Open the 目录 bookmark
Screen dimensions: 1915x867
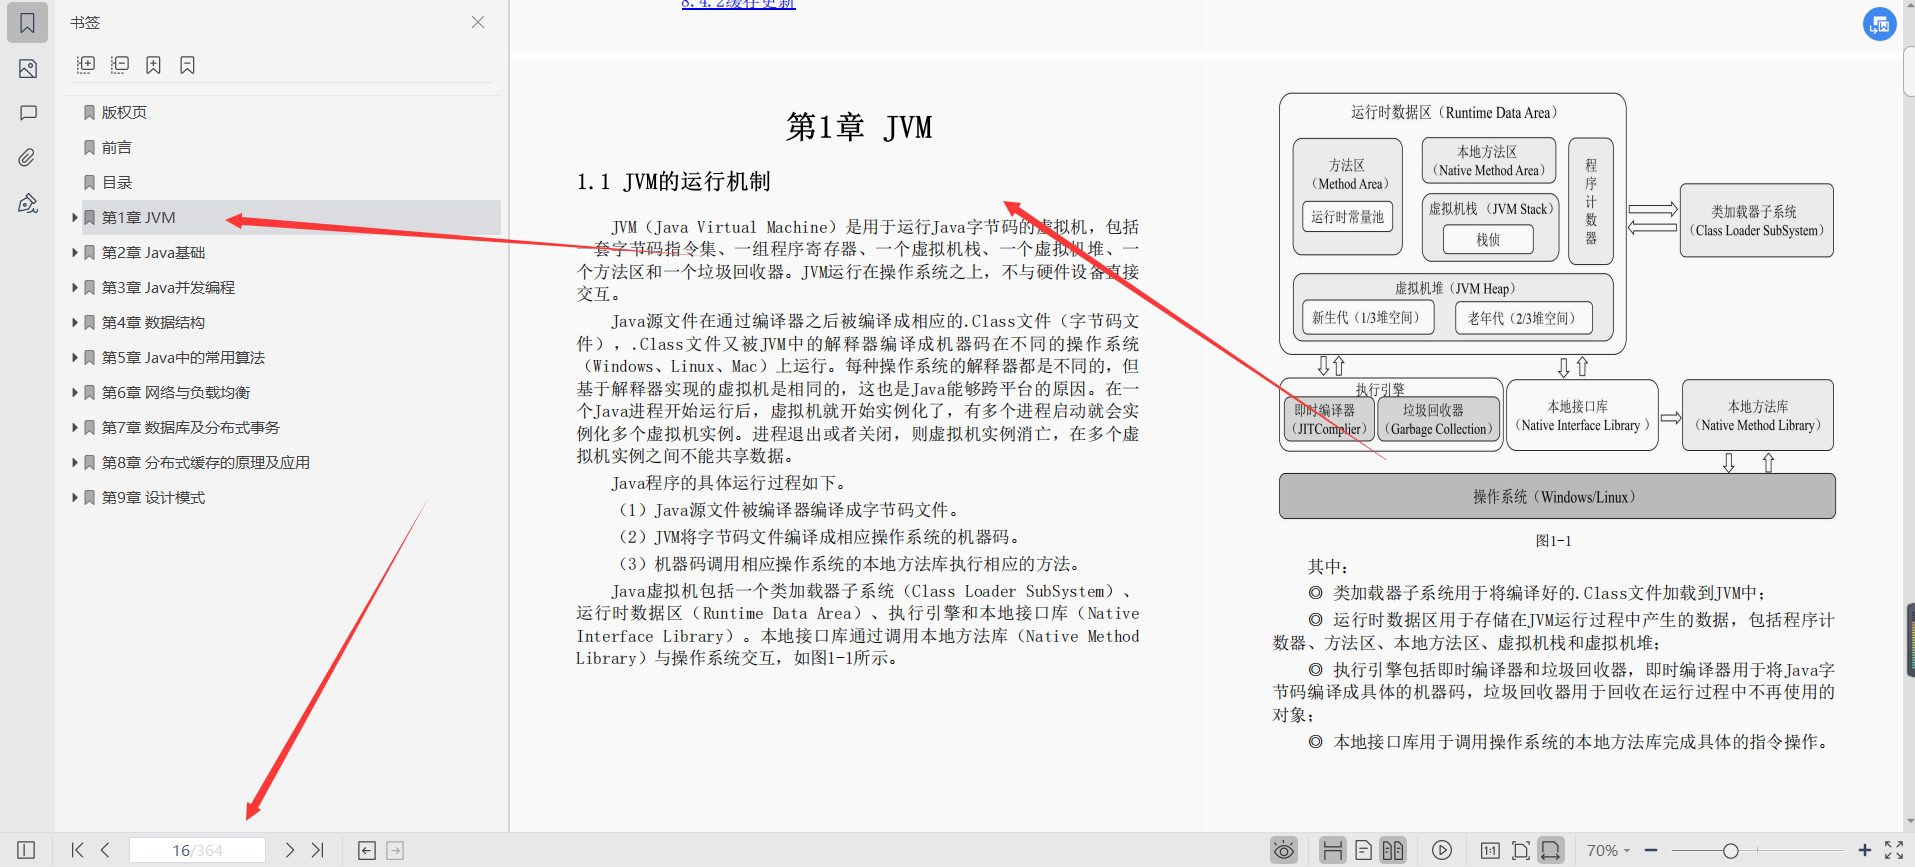pyautogui.click(x=117, y=182)
